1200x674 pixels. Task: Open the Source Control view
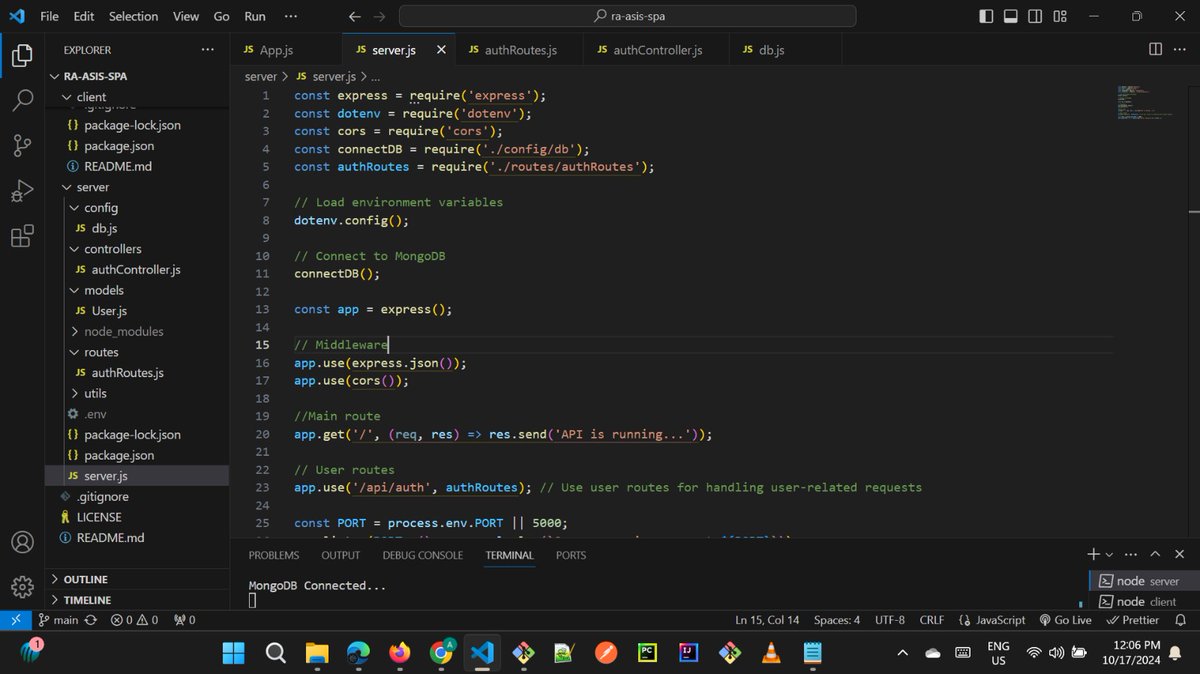tap(22, 146)
